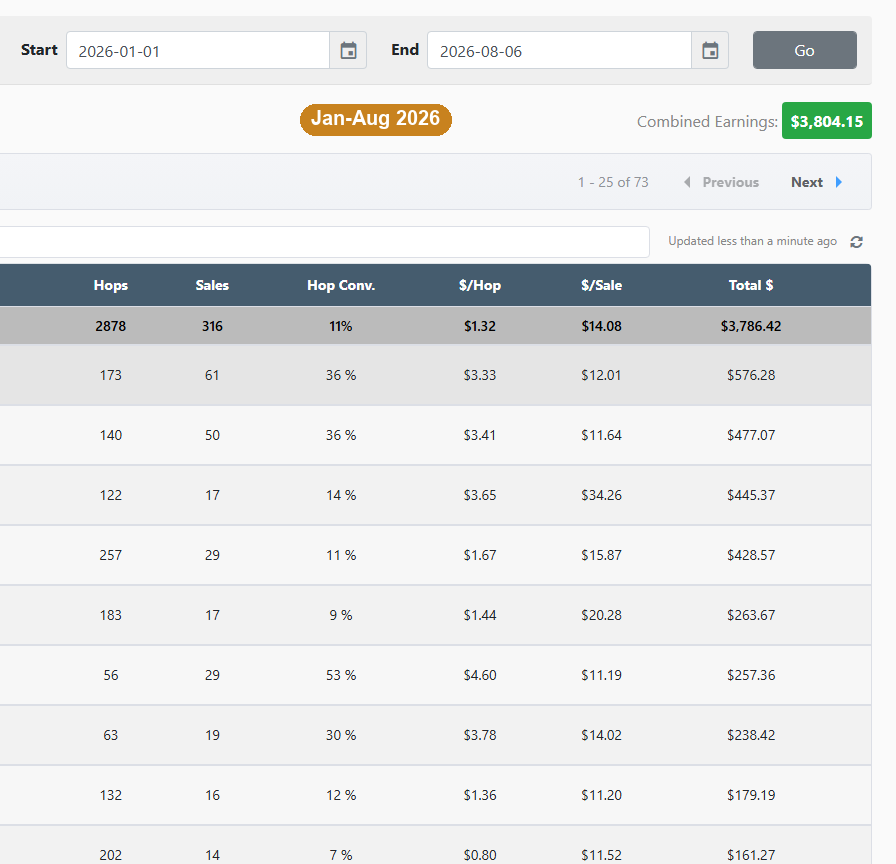Click the Hops cell showing 140
Viewport: 896px width, 864px height.
(x=111, y=435)
